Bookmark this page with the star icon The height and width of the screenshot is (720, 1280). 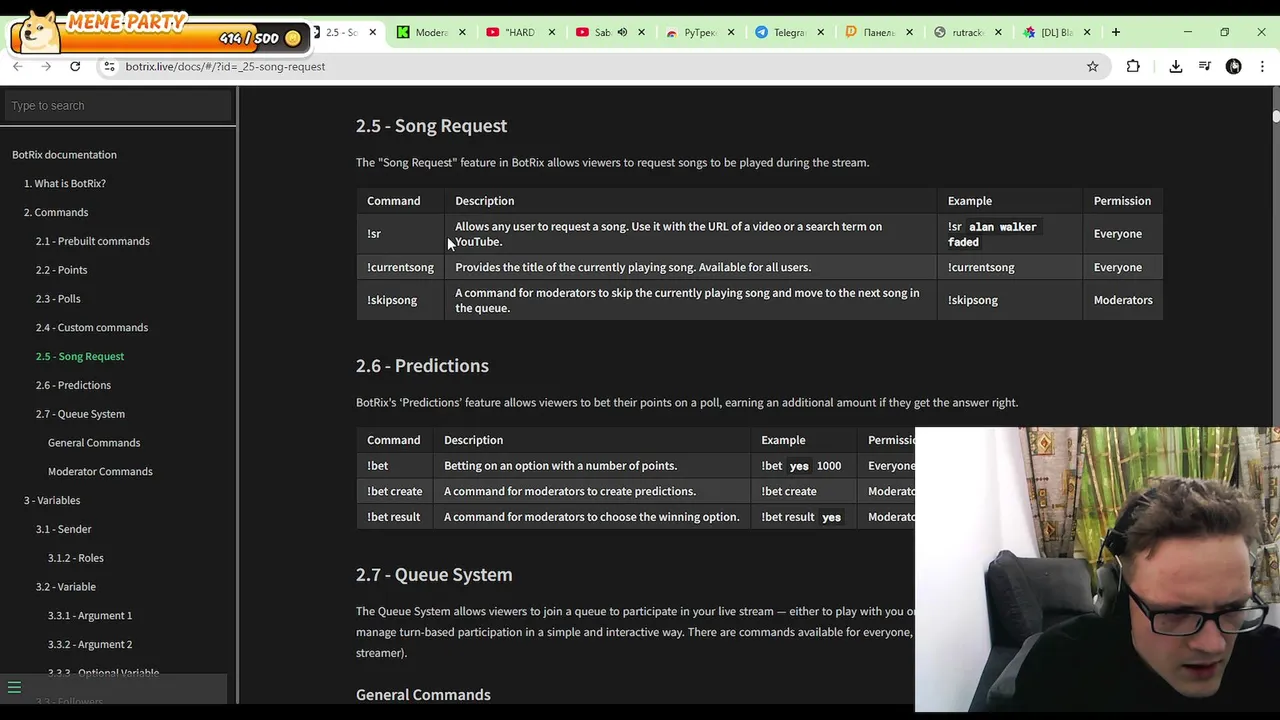(1092, 66)
